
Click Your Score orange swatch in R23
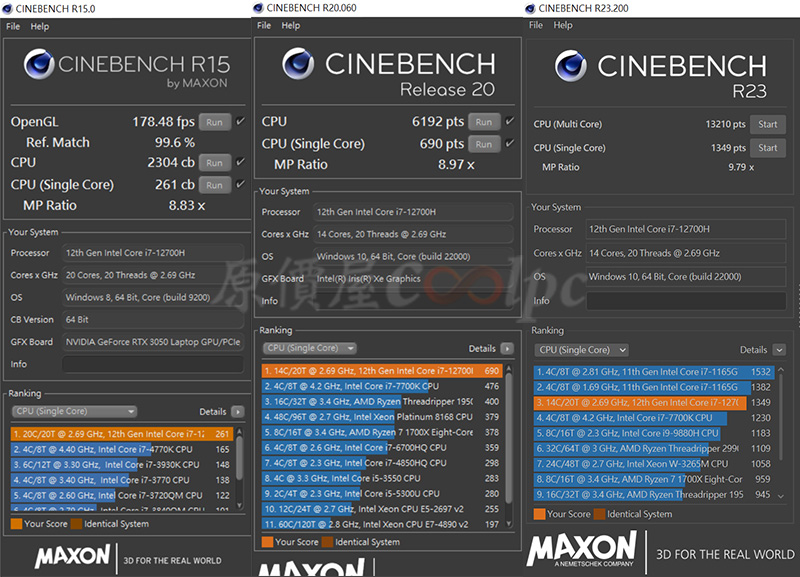click(x=539, y=514)
